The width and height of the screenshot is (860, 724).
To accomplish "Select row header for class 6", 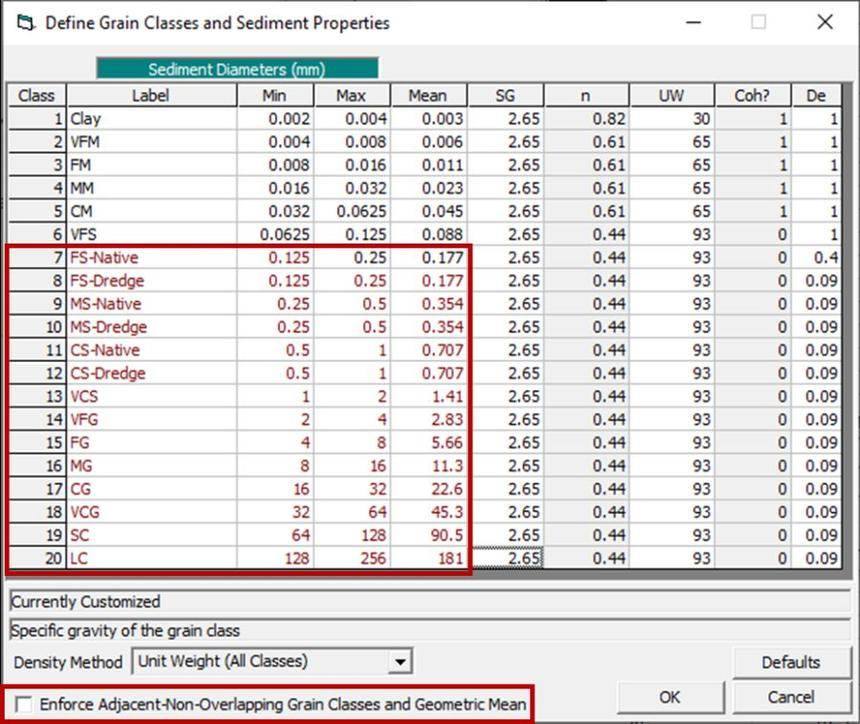I will (x=37, y=235).
